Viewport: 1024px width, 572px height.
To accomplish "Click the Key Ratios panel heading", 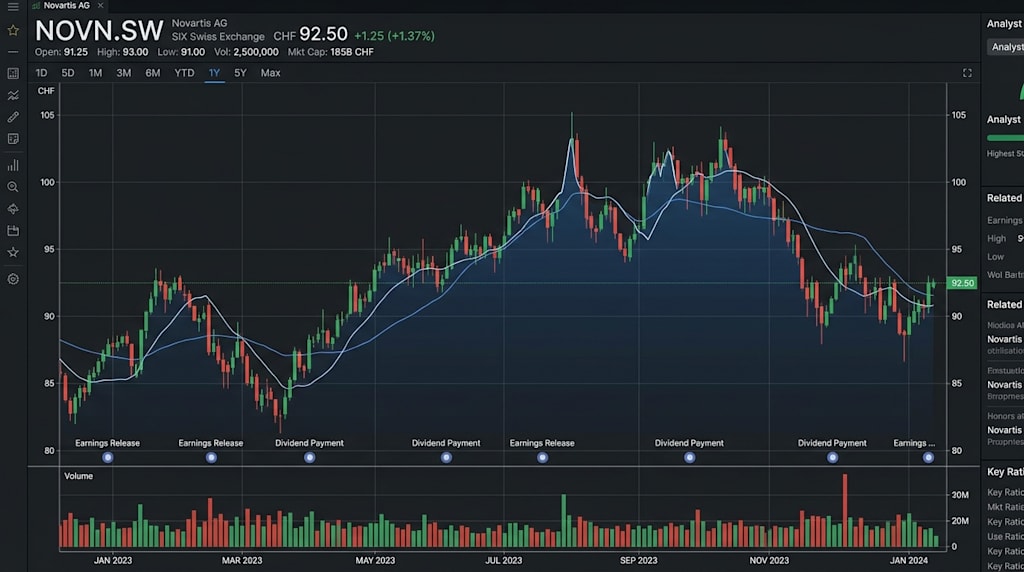I will click(x=1005, y=472).
